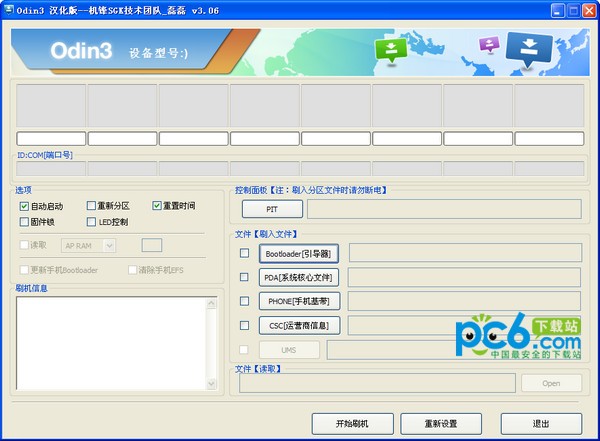Viewport: 600px width, 441px height.
Task: Check the box beside PHONE[手机基带]
Action: click(244, 301)
